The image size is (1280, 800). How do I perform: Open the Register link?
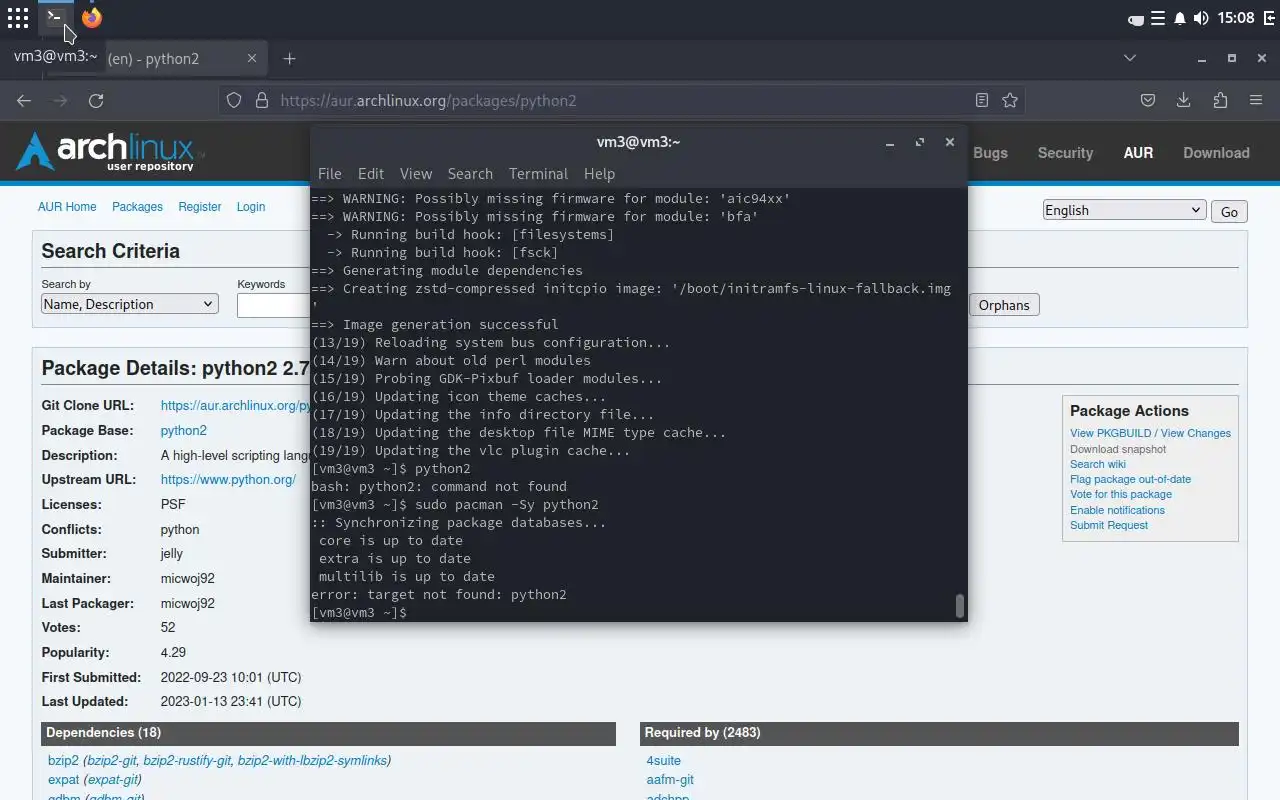[x=200, y=207]
